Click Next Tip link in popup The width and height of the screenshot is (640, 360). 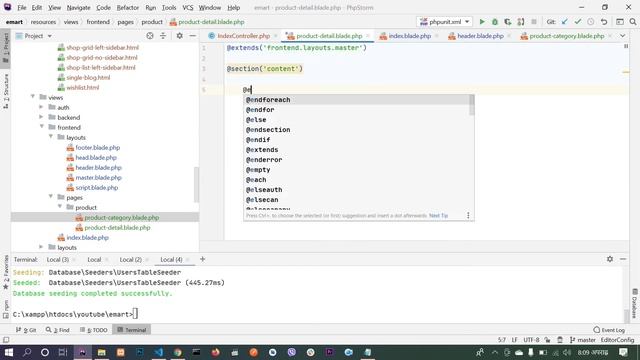[438, 216]
